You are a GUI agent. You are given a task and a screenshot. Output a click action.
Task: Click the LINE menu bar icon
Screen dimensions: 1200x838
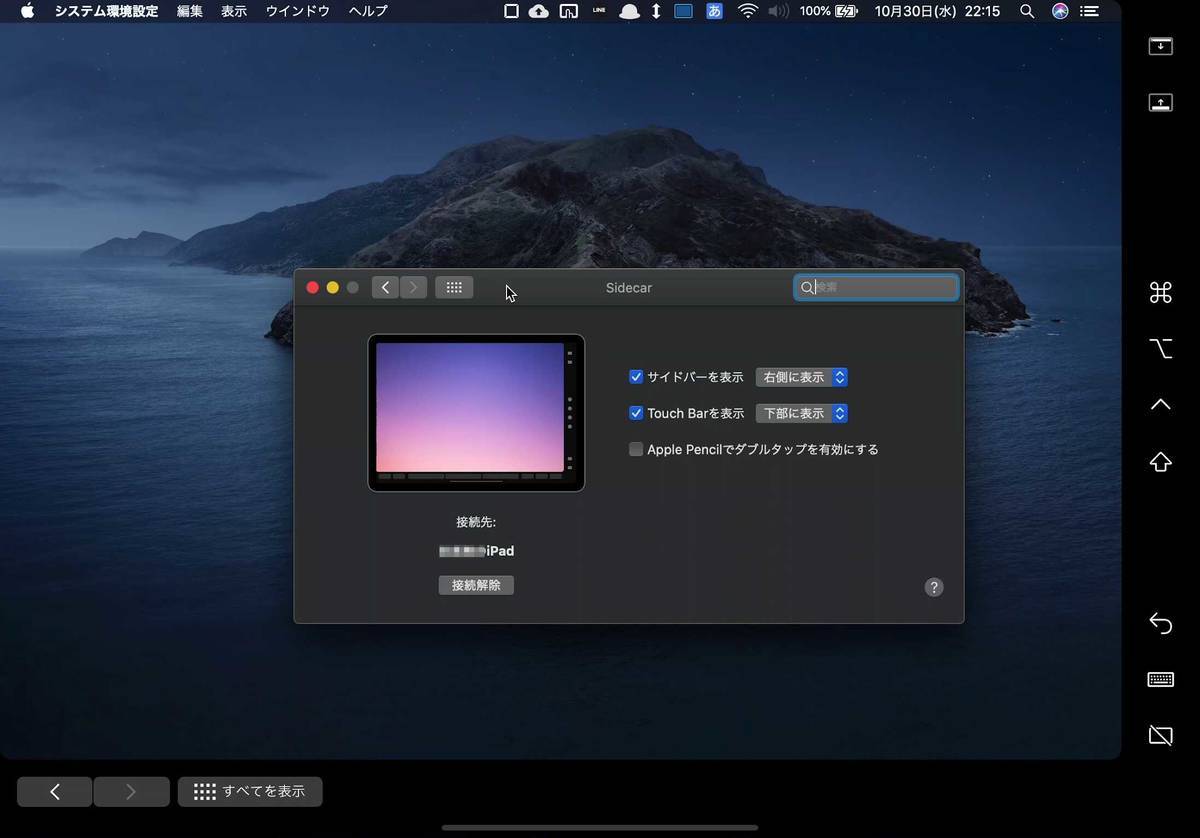coord(599,11)
